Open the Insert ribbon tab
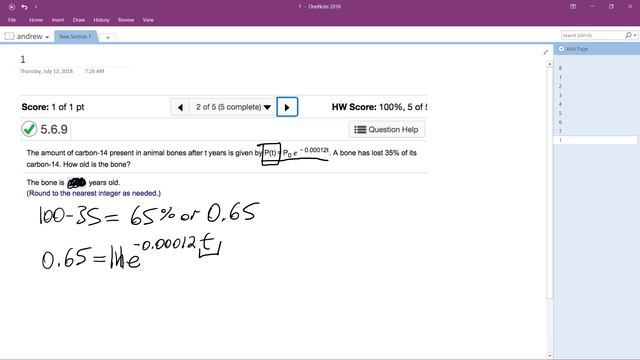 58,20
